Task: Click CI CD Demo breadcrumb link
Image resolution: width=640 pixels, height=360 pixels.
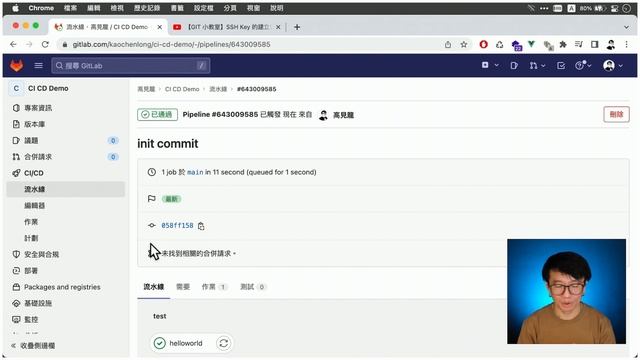Action: [x=182, y=89]
